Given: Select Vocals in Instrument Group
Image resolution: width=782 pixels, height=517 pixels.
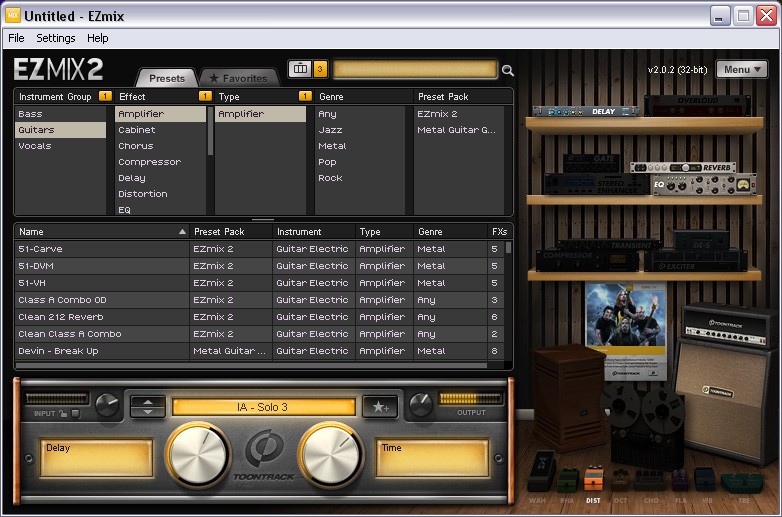Looking at the screenshot, I should (60, 146).
